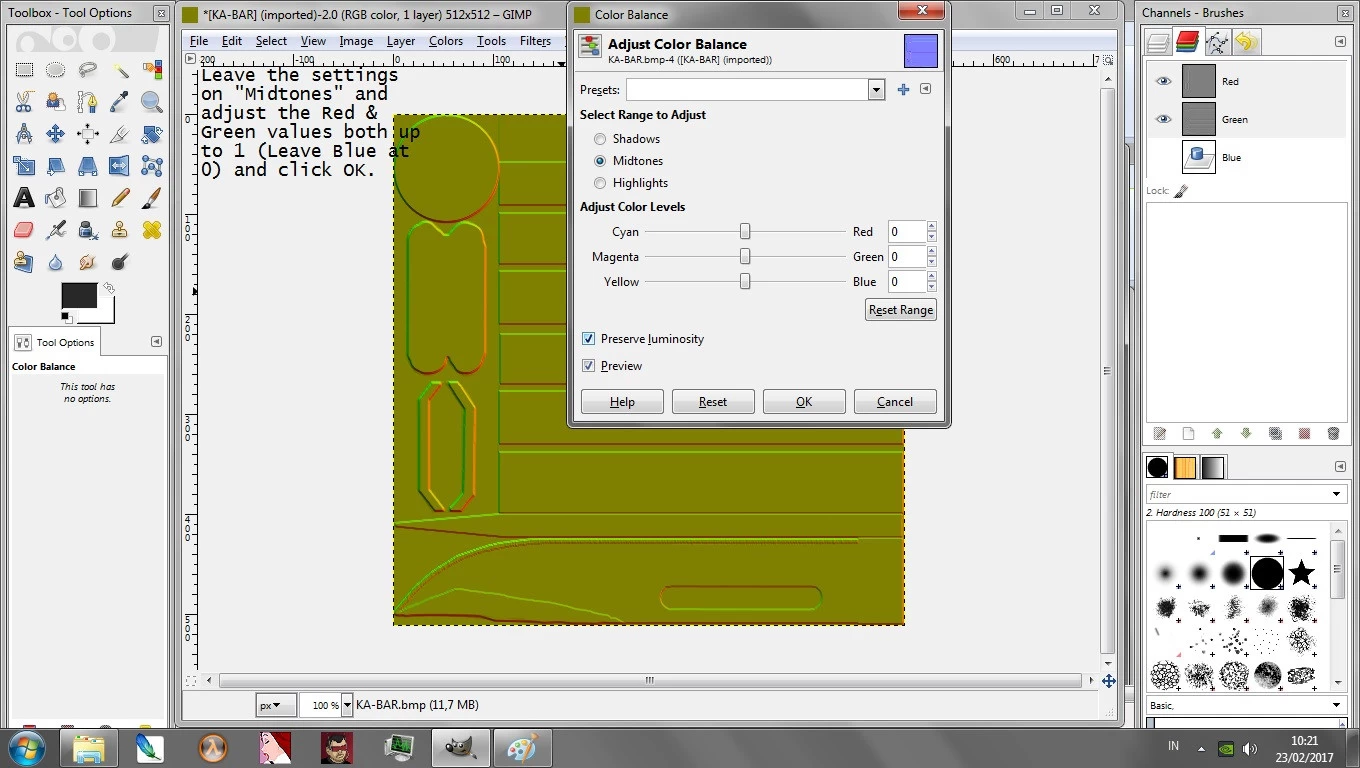Open the Basic brush tag dropdown
This screenshot has height=768, width=1360.
click(1246, 705)
